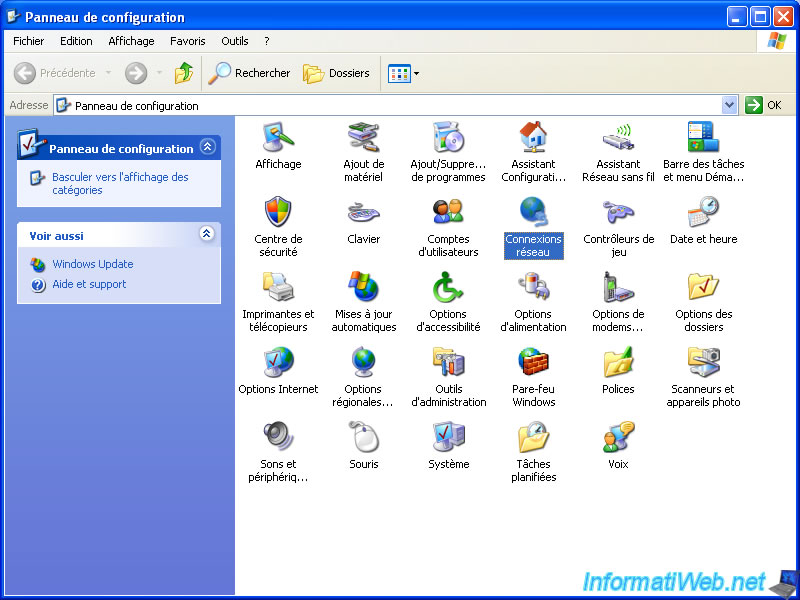
Task: Open Ajout/Suppression de programmes icon
Action: 448,138
